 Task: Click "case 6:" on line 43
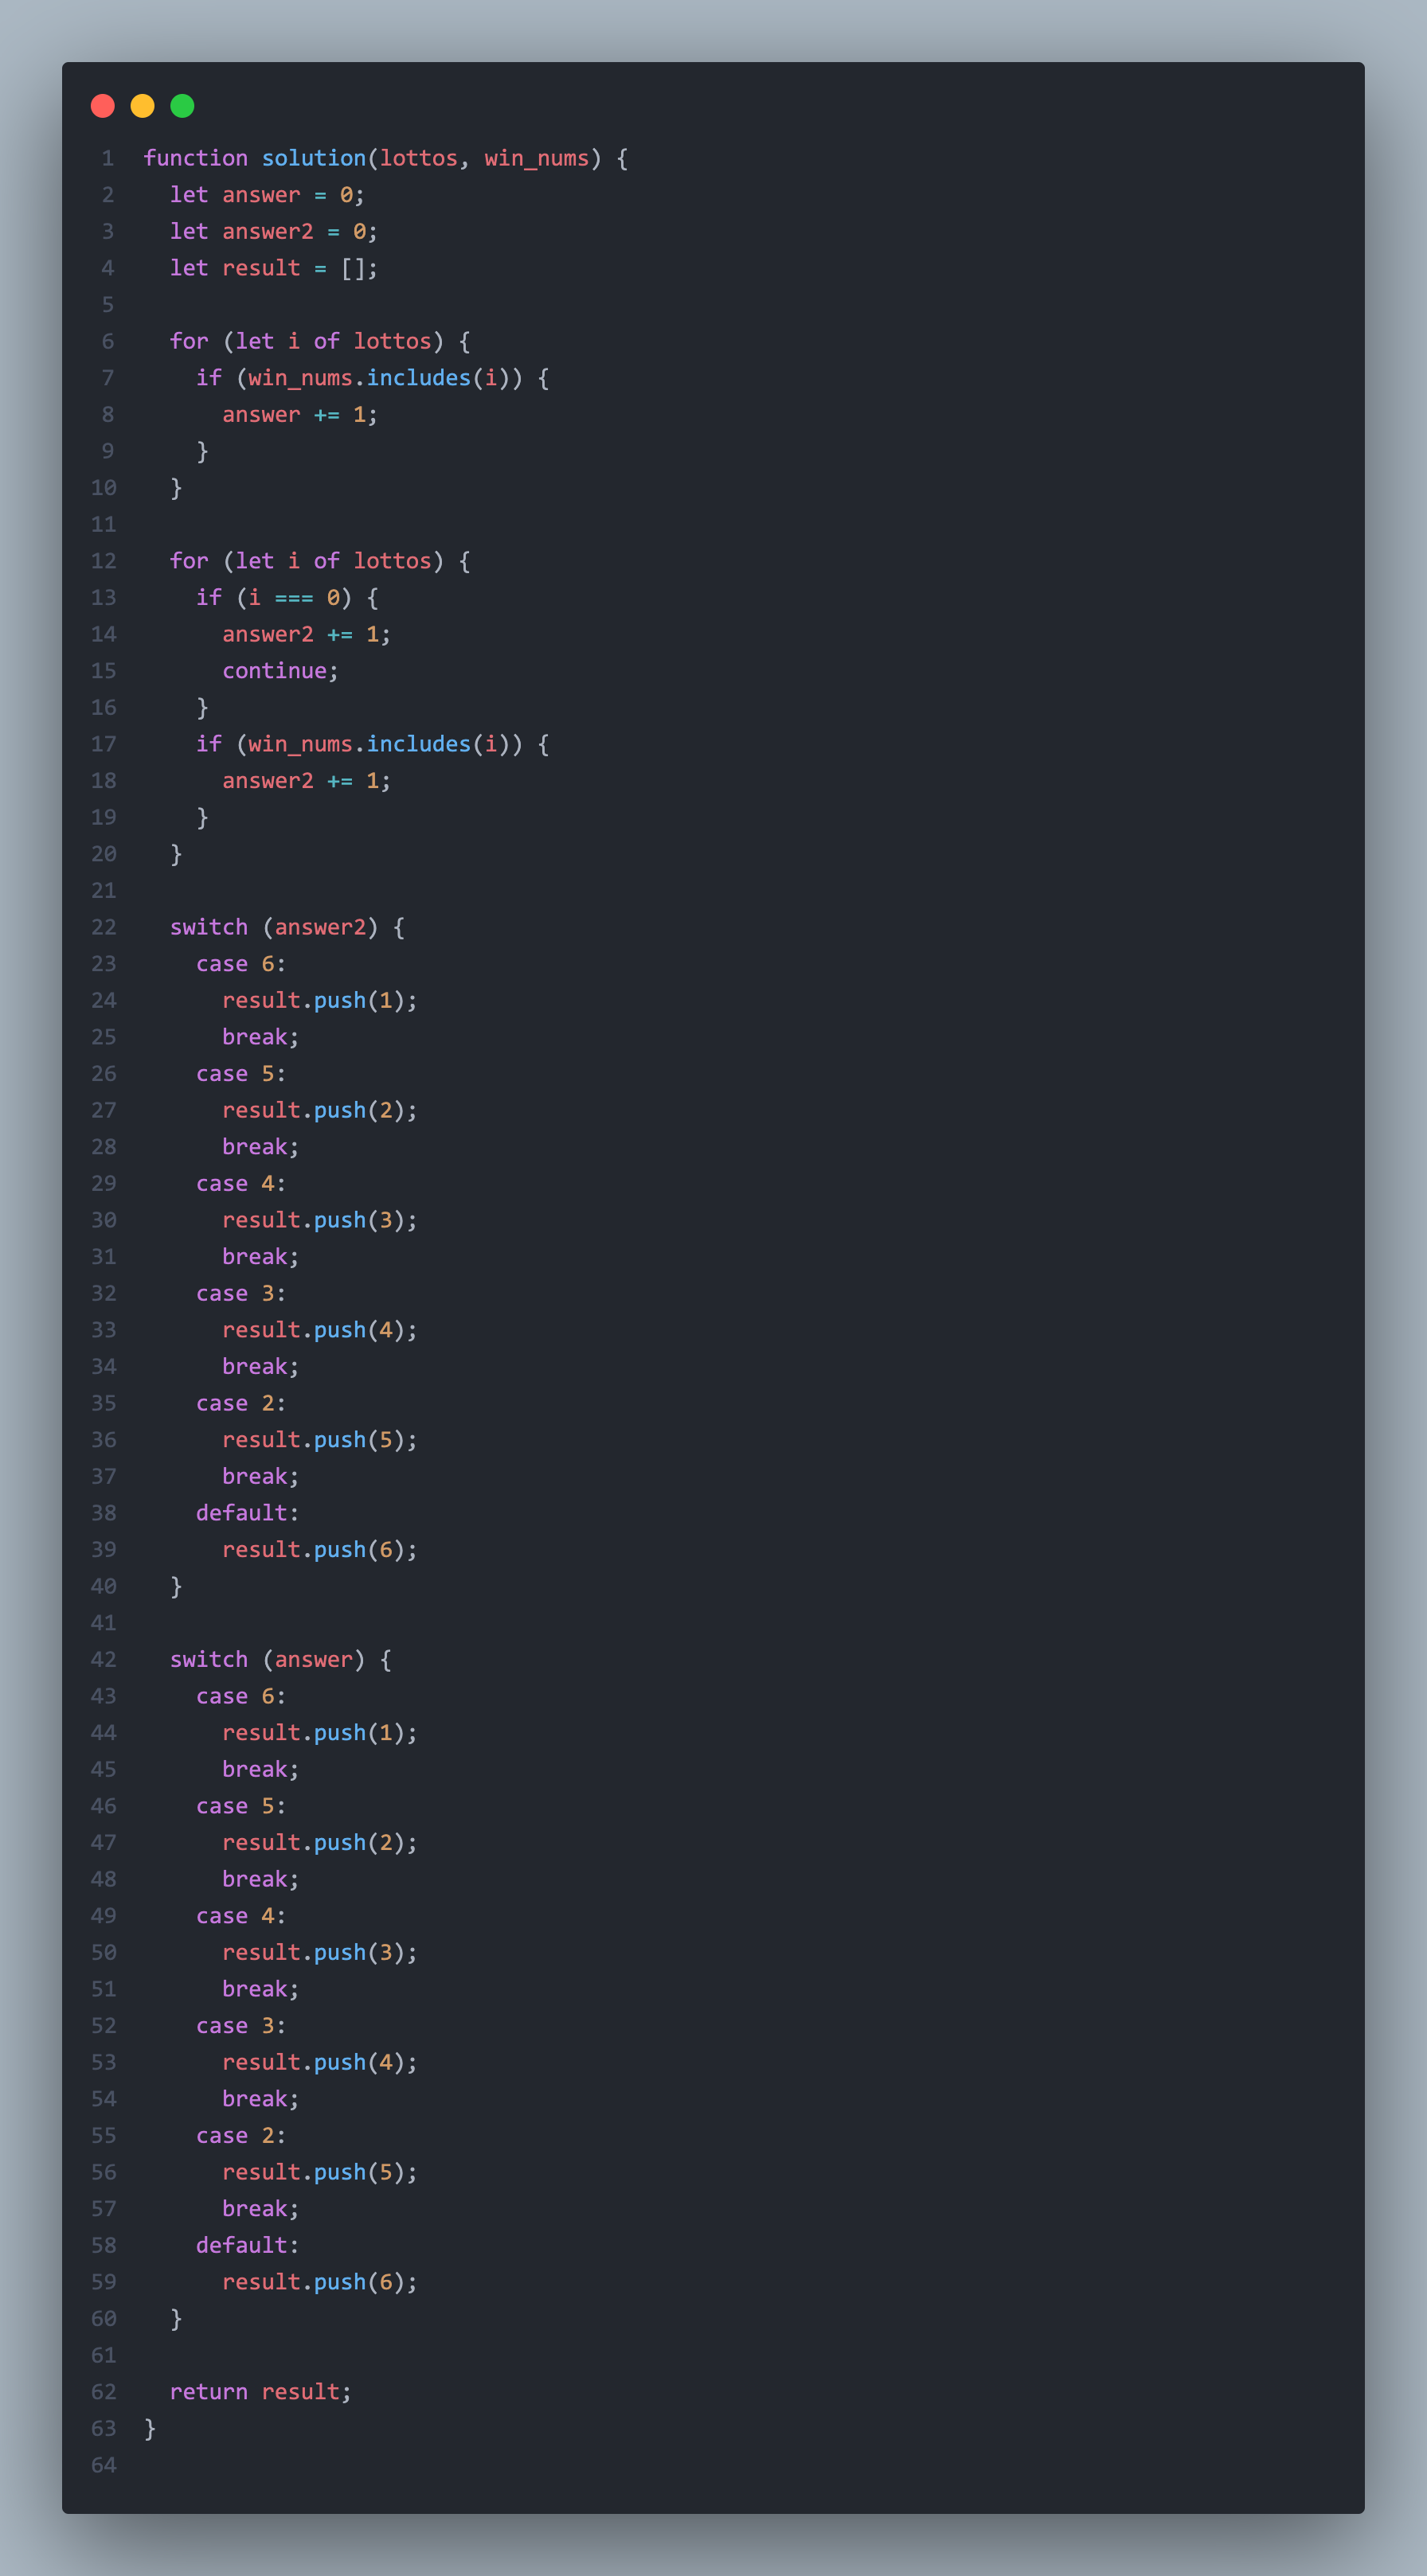241,1696
